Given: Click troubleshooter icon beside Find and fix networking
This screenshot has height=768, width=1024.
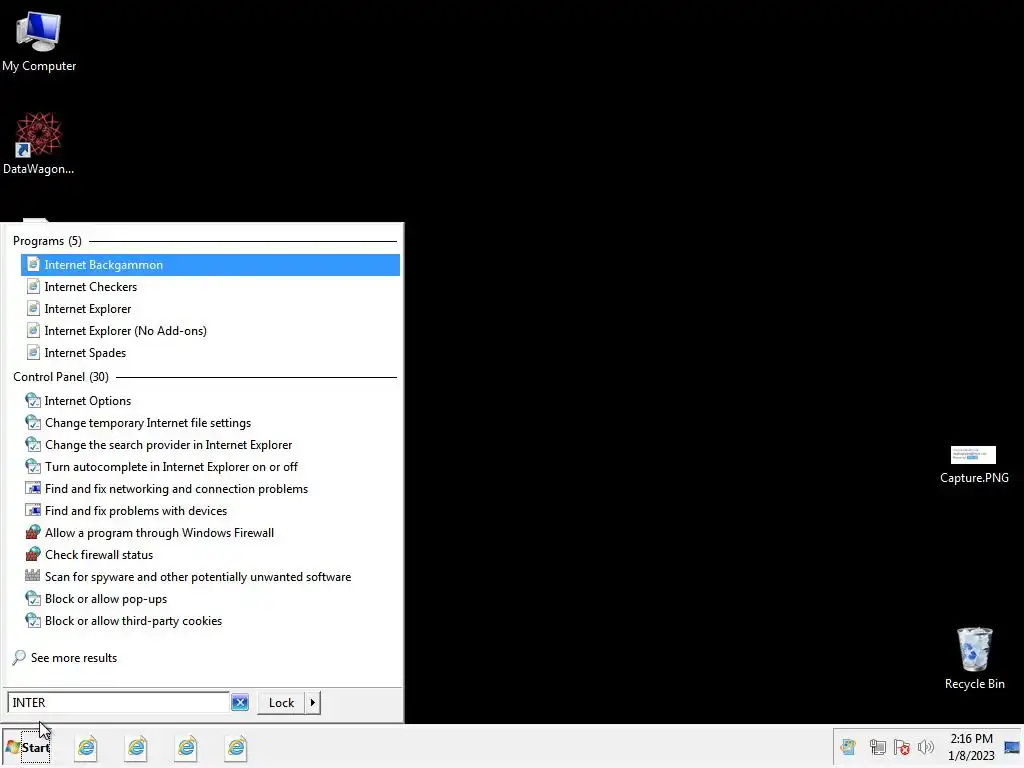Looking at the screenshot, I should pyautogui.click(x=33, y=488).
